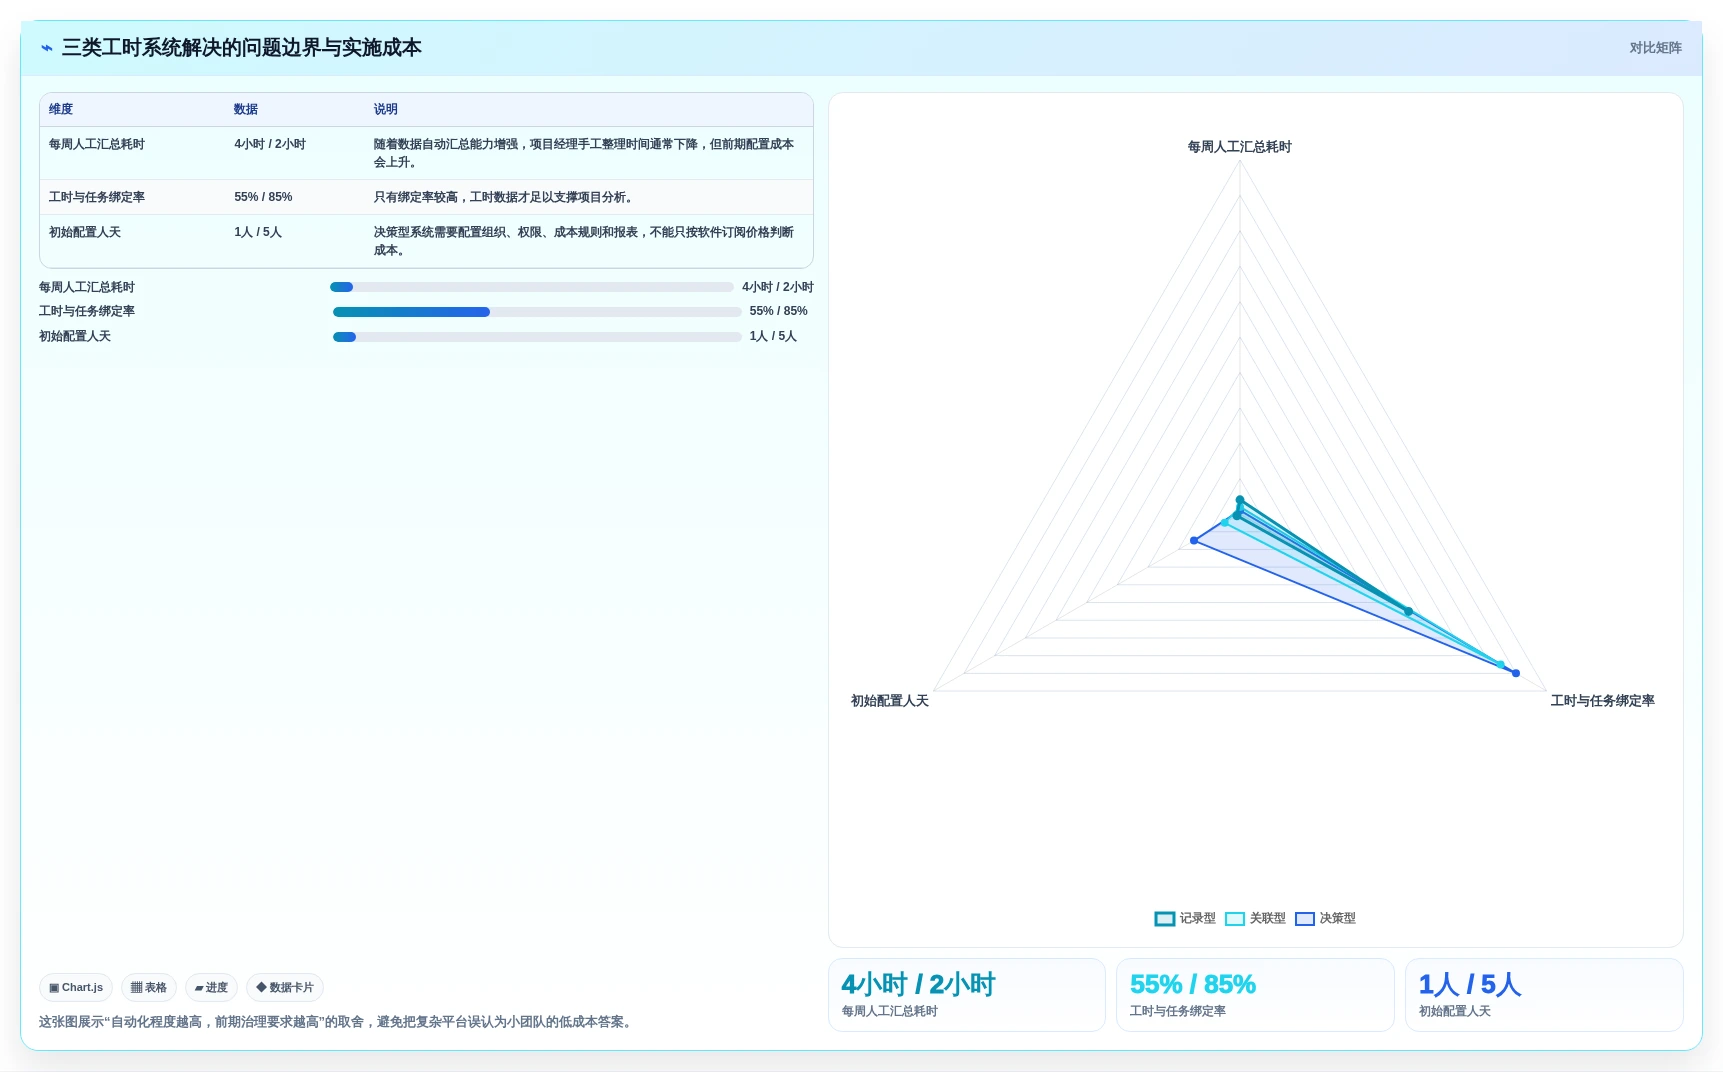Image resolution: width=1723 pixels, height=1072 pixels.
Task: Click the 工时与任务绑定率 progress bar
Action: [x=537, y=312]
